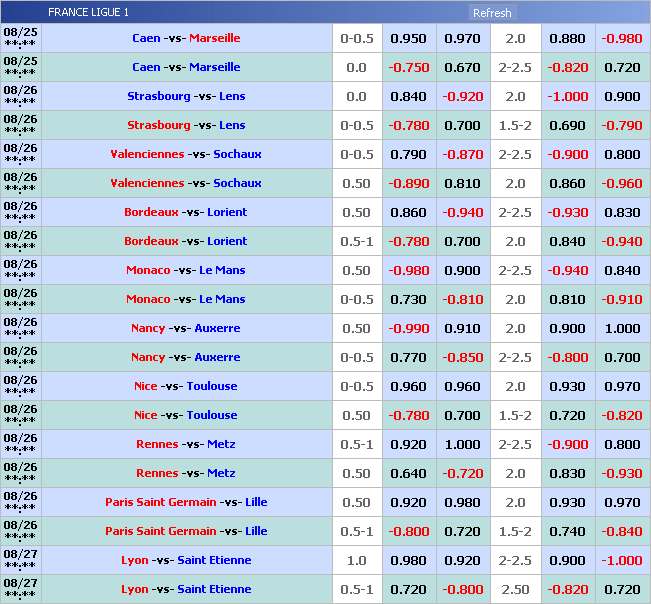
Task: Click the -0.890 odds for Valenciennes vs Sochaux
Action: pos(408,184)
